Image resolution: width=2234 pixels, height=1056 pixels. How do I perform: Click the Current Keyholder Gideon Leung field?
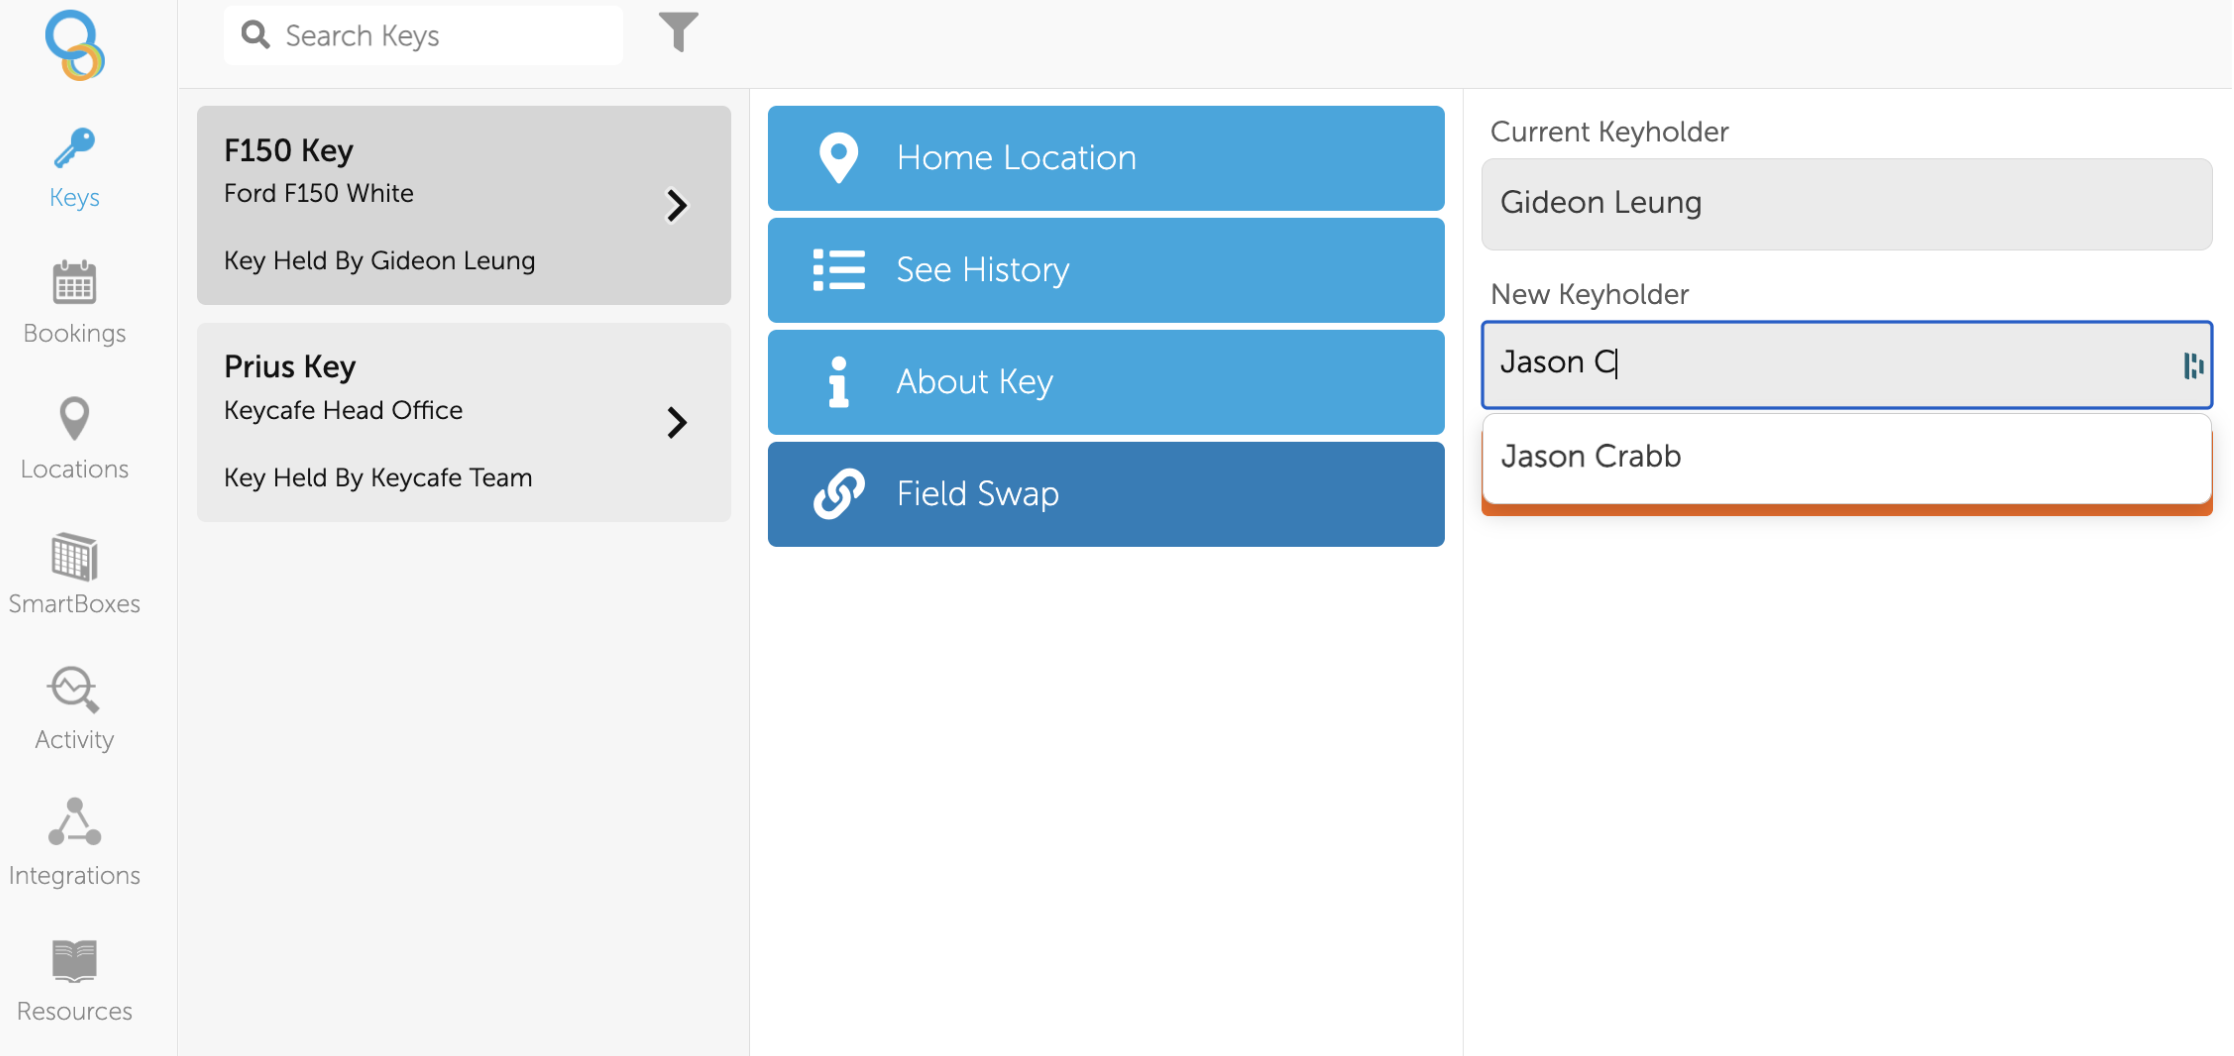tap(1845, 203)
